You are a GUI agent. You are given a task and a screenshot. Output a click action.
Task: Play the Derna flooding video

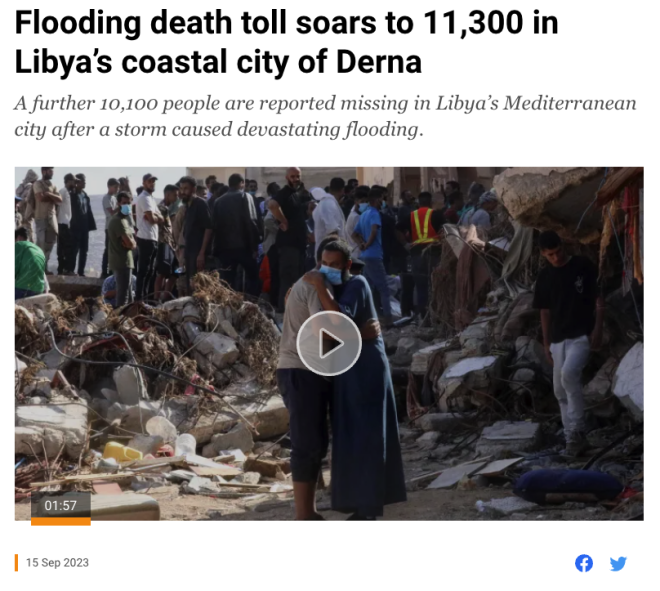click(x=329, y=343)
